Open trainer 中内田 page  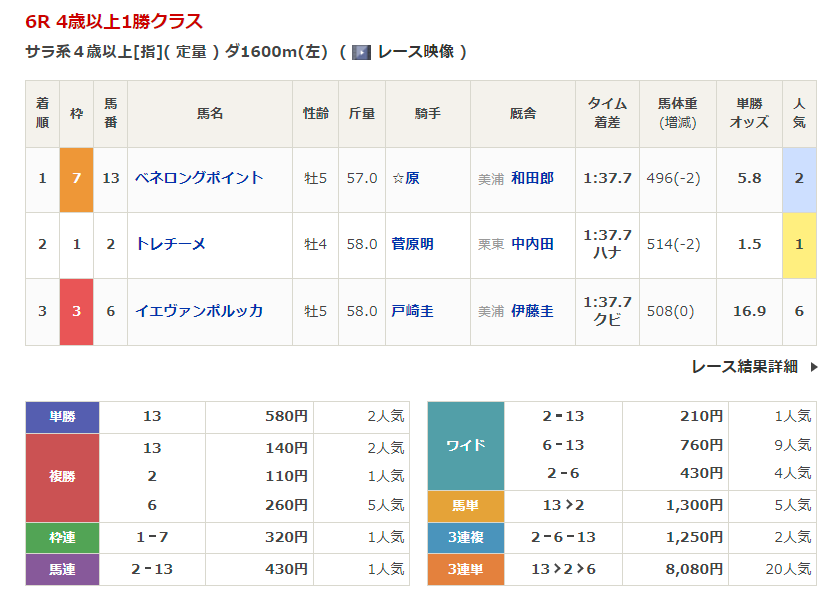tap(532, 244)
